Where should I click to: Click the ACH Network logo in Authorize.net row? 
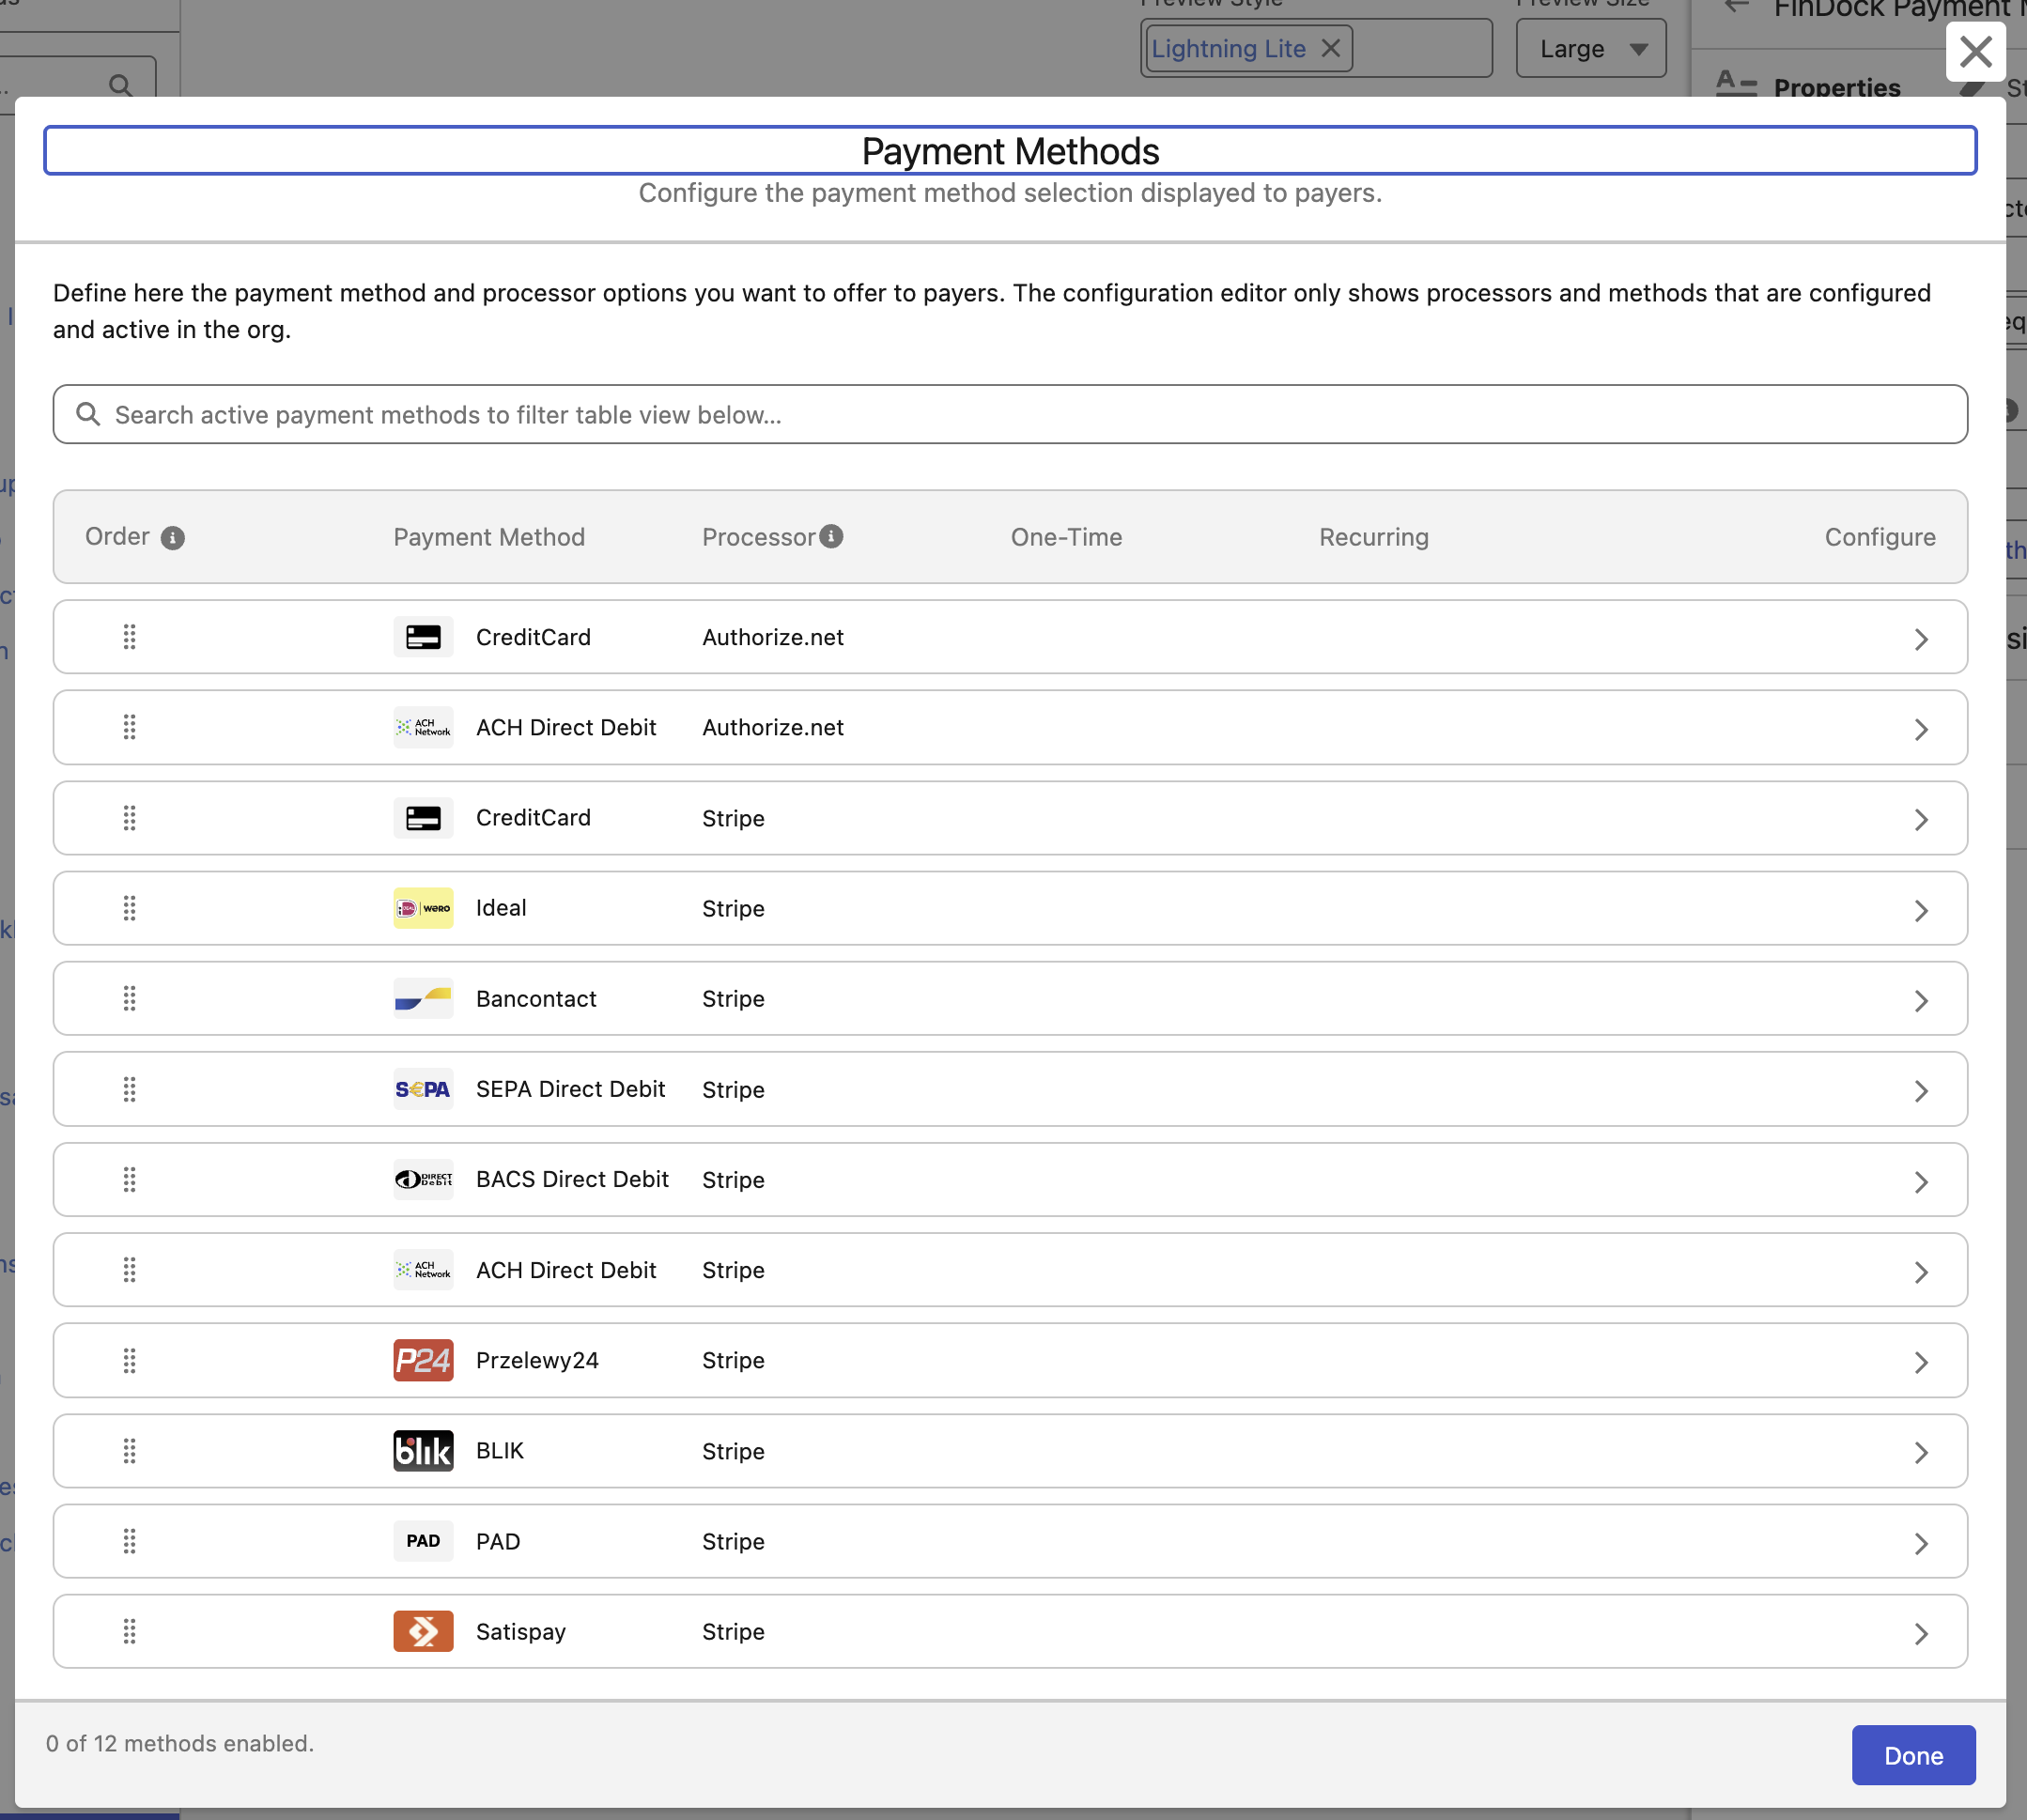[423, 727]
